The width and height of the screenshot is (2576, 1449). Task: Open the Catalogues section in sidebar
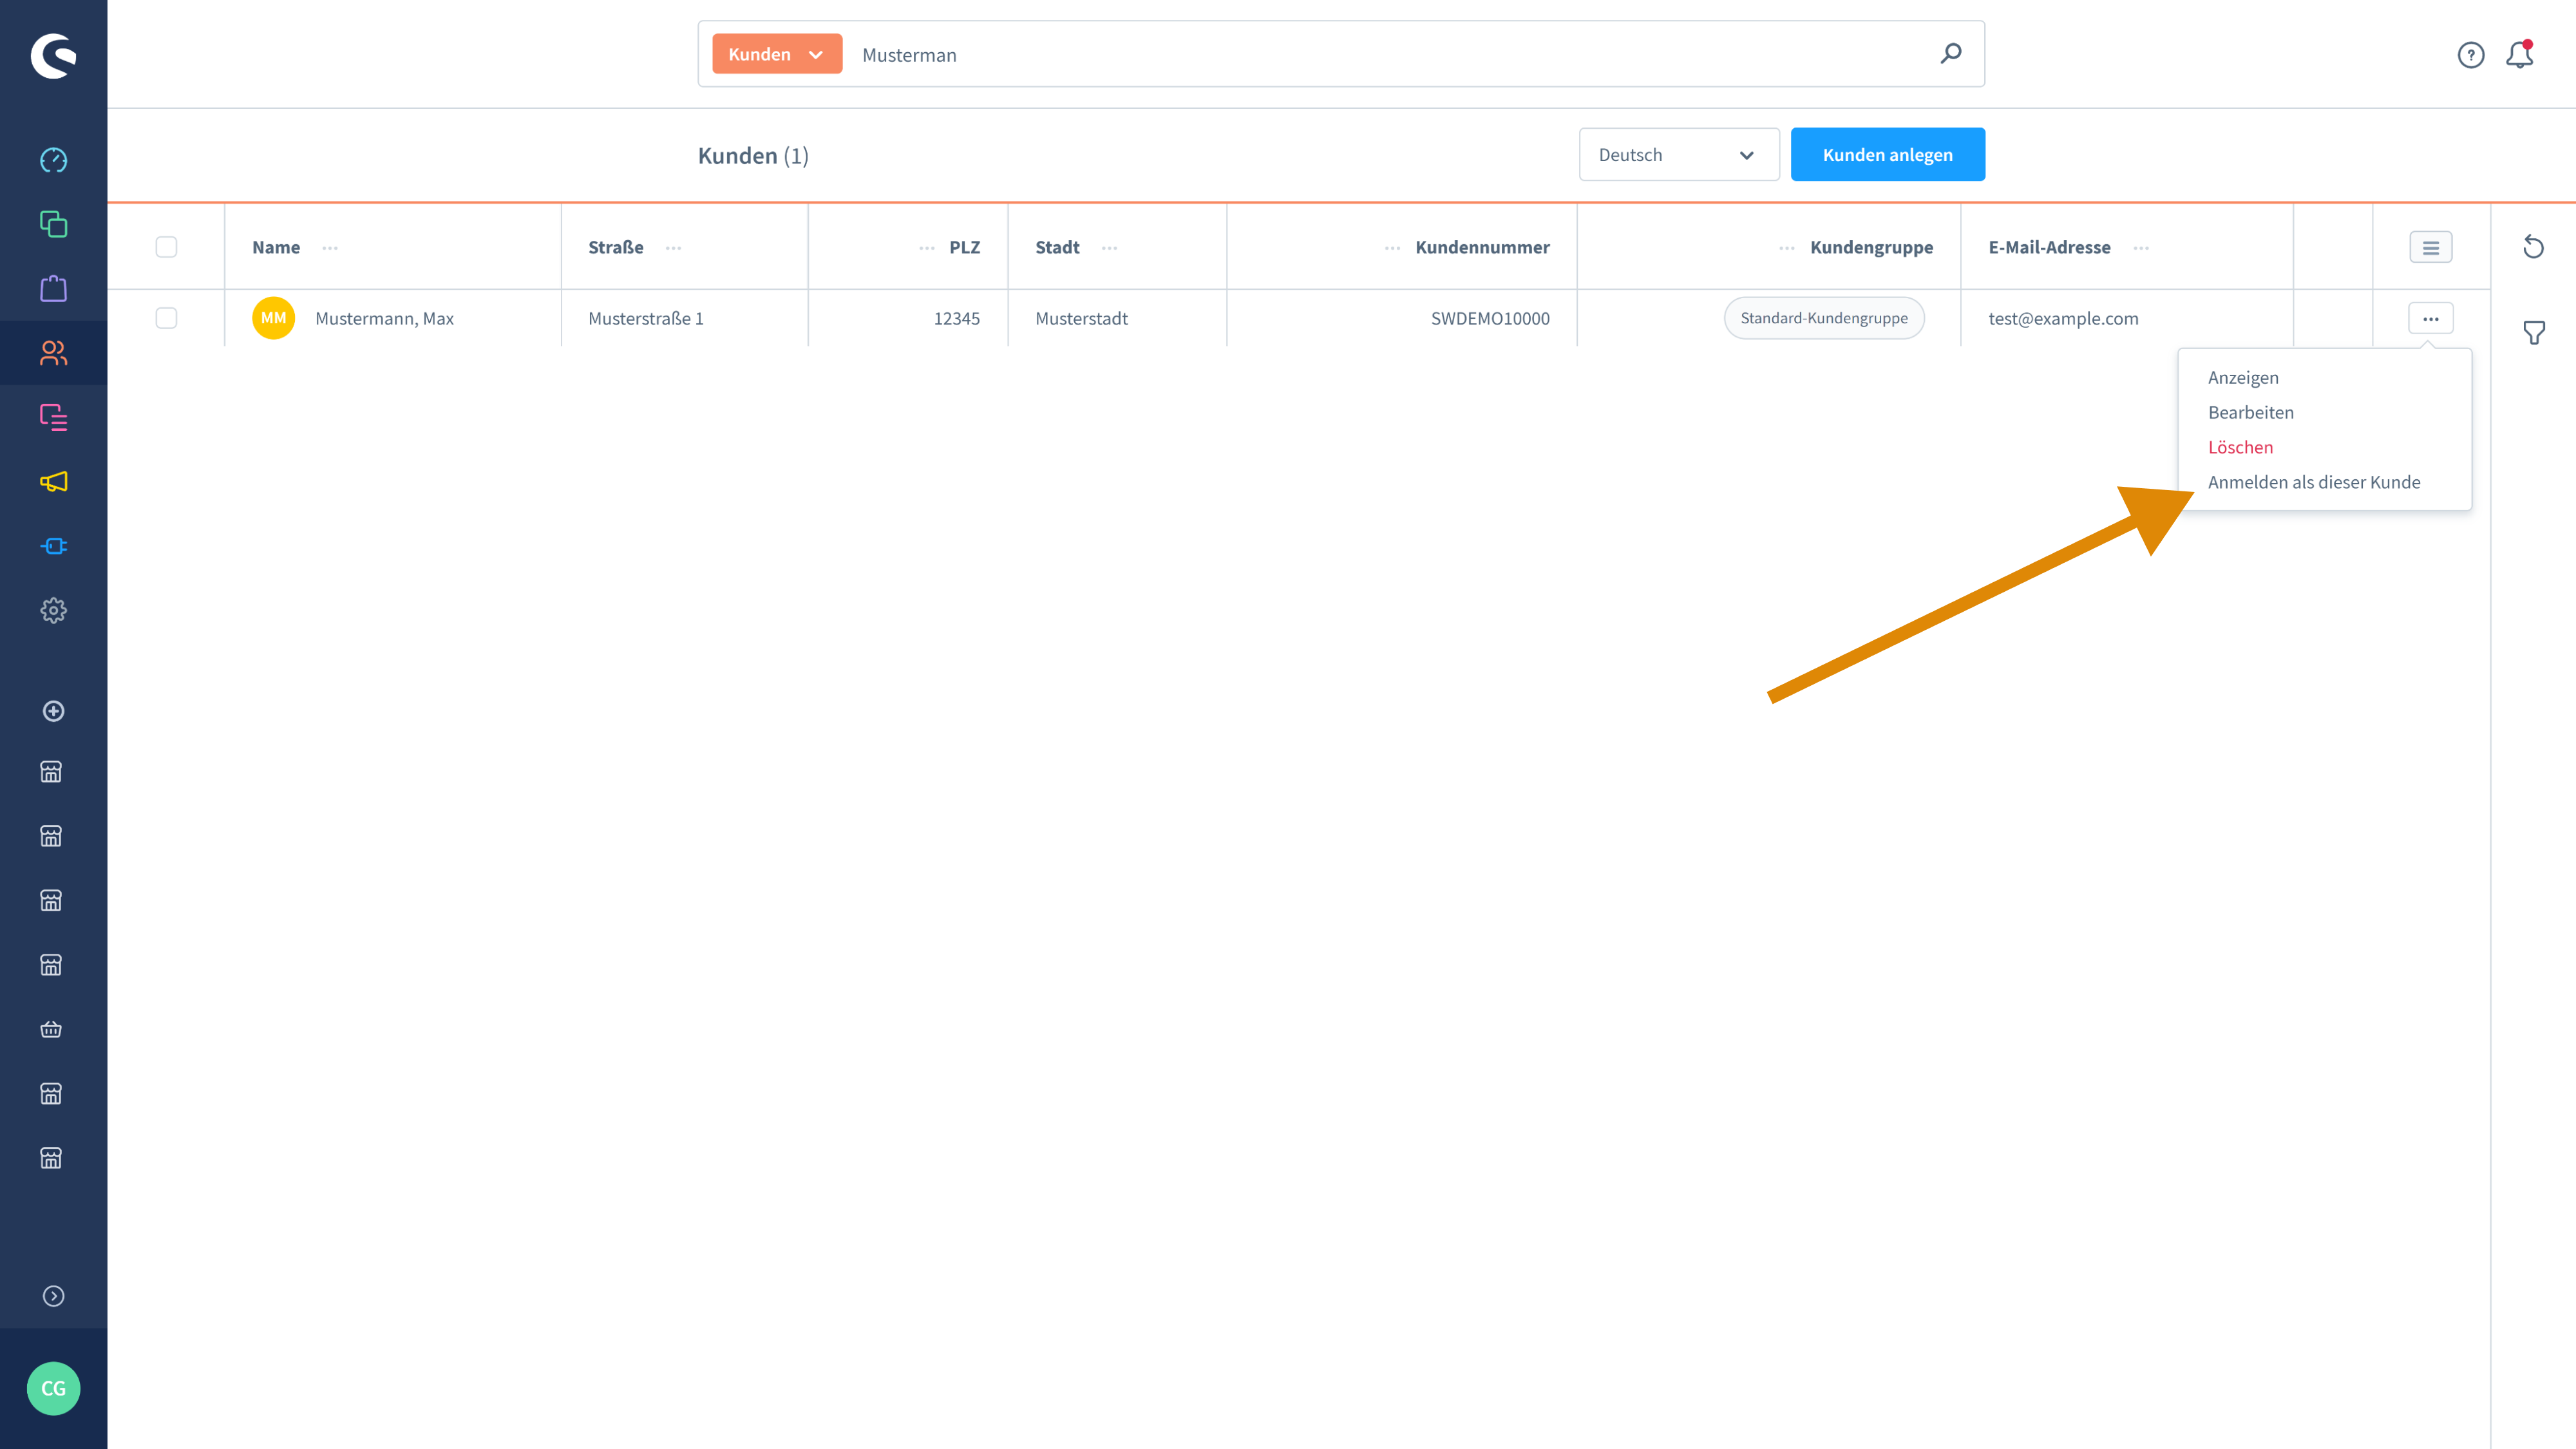53,224
